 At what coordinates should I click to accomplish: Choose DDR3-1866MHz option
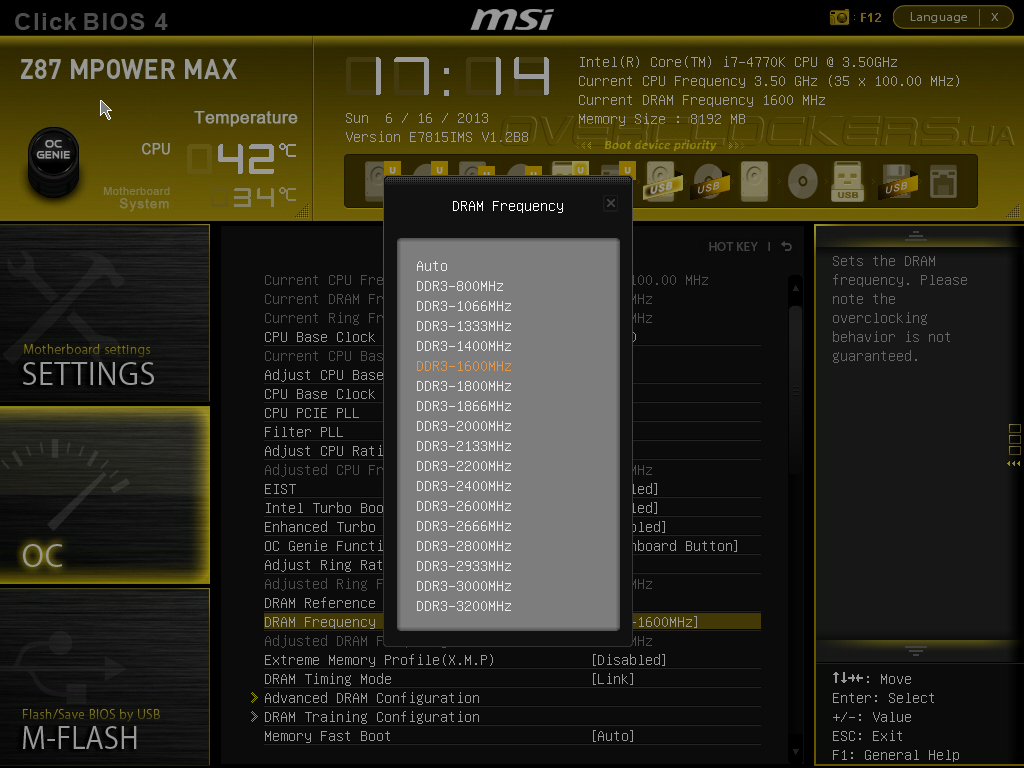[x=464, y=406]
